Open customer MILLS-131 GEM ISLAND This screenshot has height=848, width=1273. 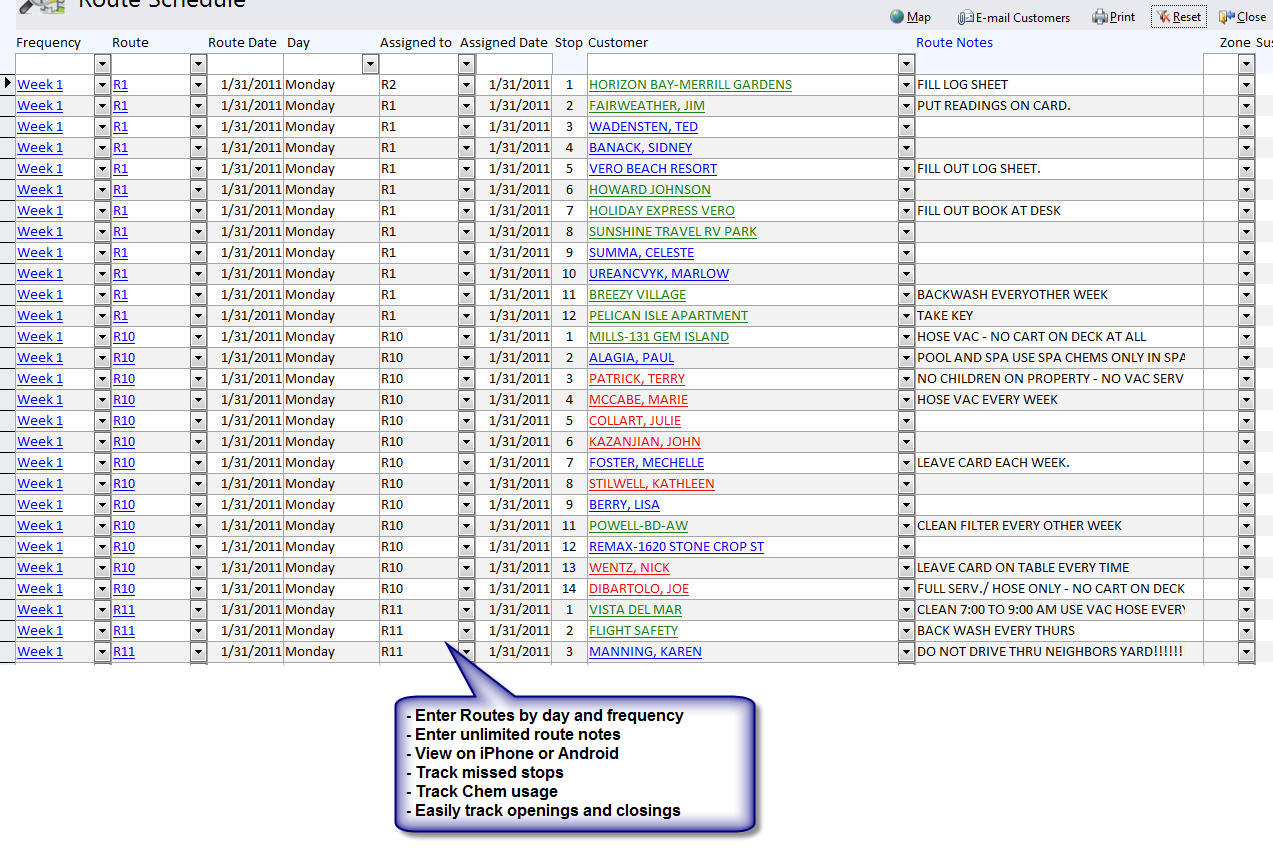click(x=659, y=337)
